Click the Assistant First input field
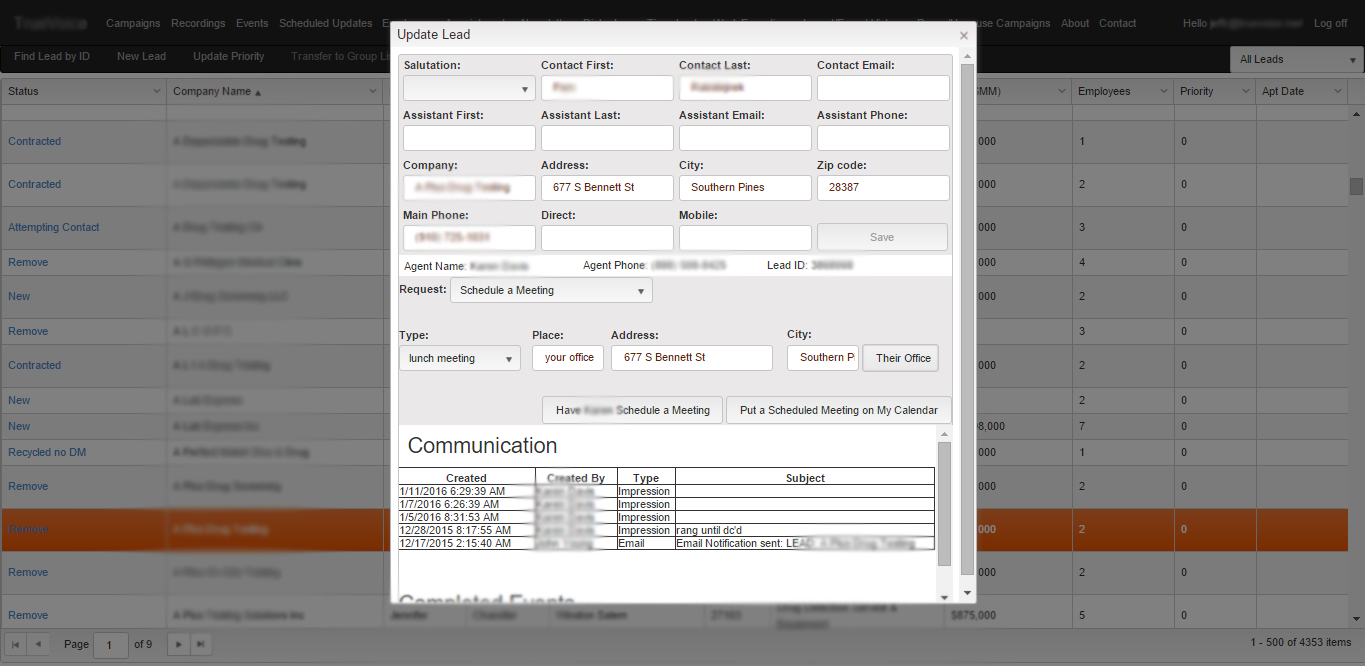The height and width of the screenshot is (666, 1365). (469, 138)
